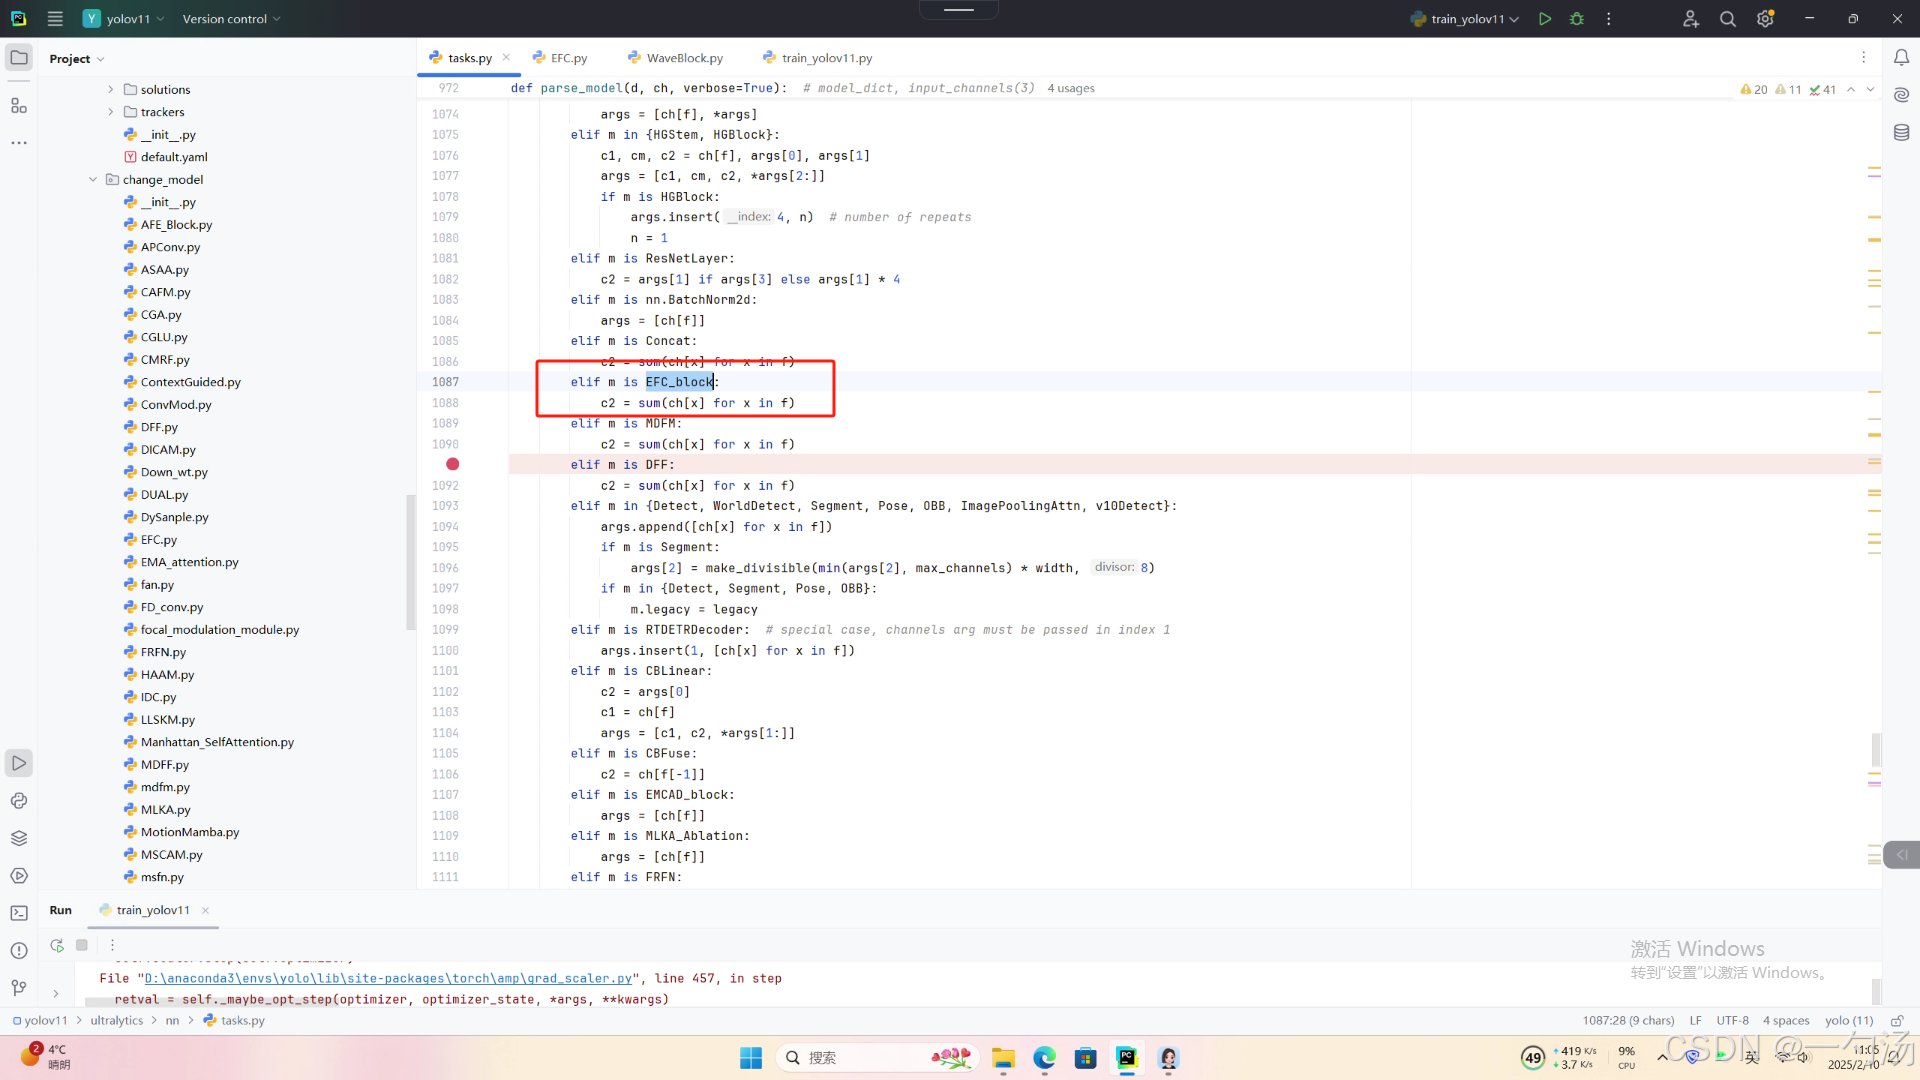
Task: Start debugging with the bug icon
Action: tap(1577, 19)
